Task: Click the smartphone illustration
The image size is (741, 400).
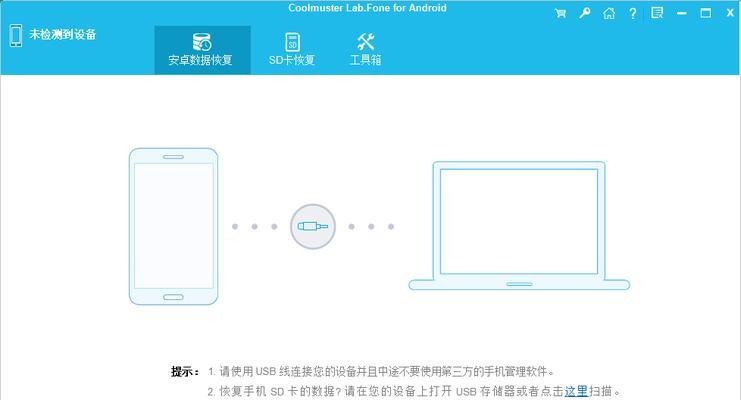Action: coord(173,226)
